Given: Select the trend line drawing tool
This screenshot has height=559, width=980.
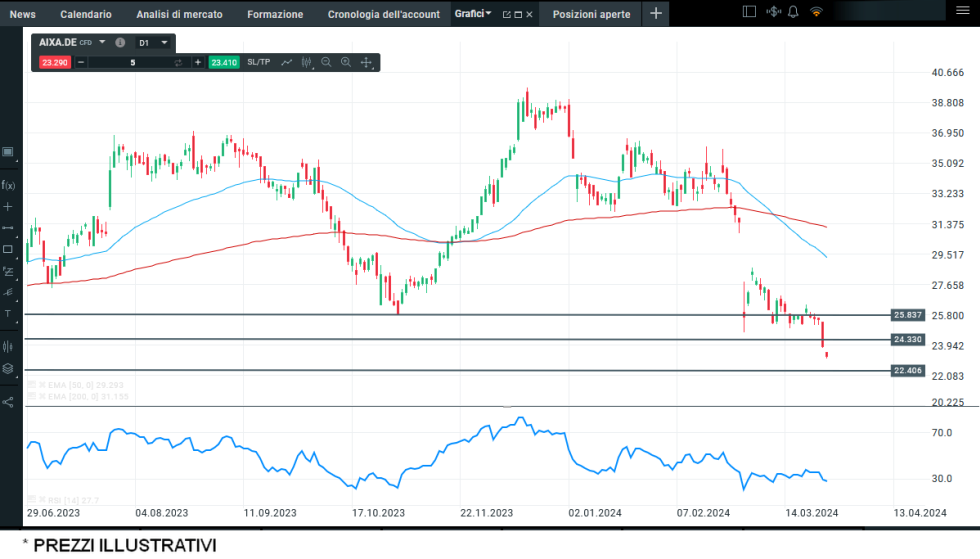Looking at the screenshot, I should (8, 228).
